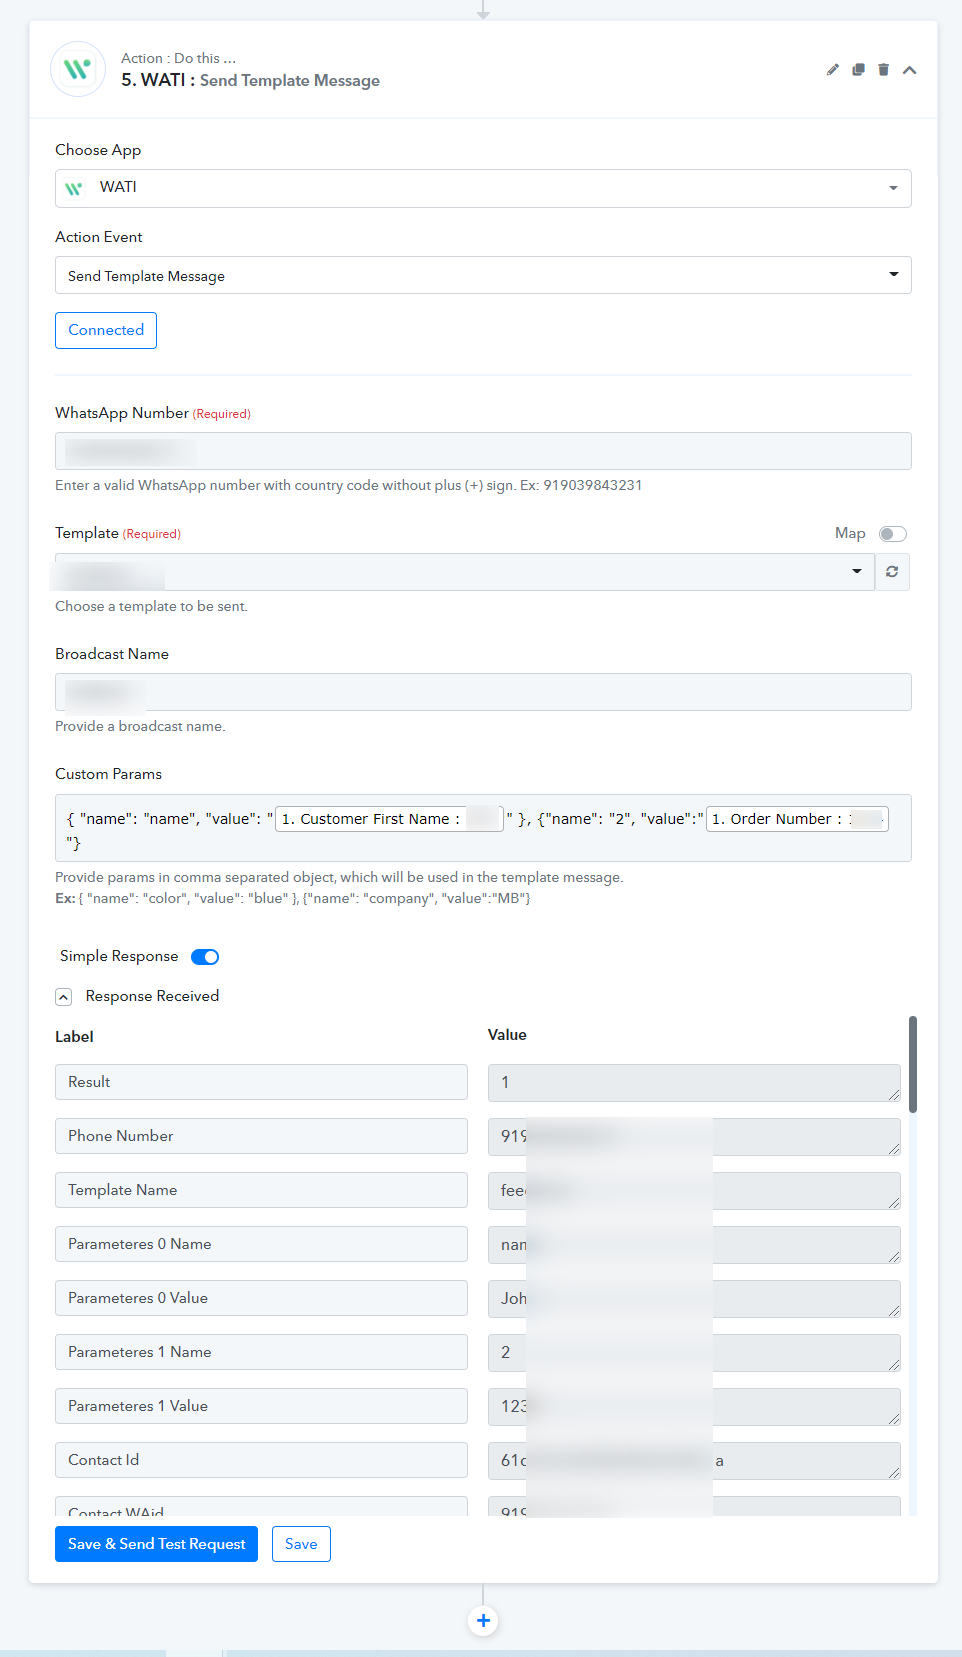The image size is (962, 1657).
Task: Click the edit pencil icon in the step header
Action: [x=833, y=70]
